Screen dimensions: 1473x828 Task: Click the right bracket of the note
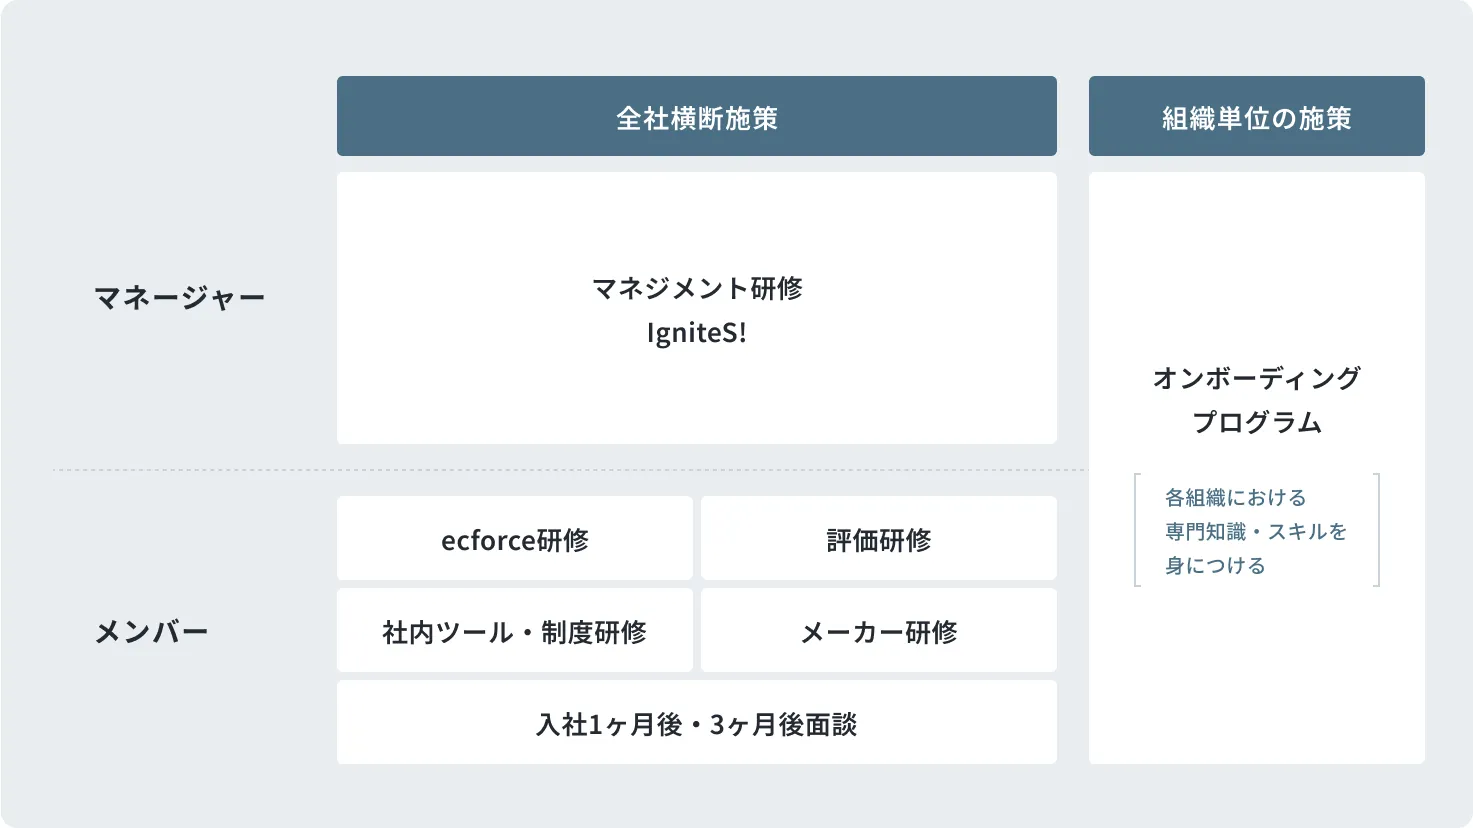pos(1377,530)
